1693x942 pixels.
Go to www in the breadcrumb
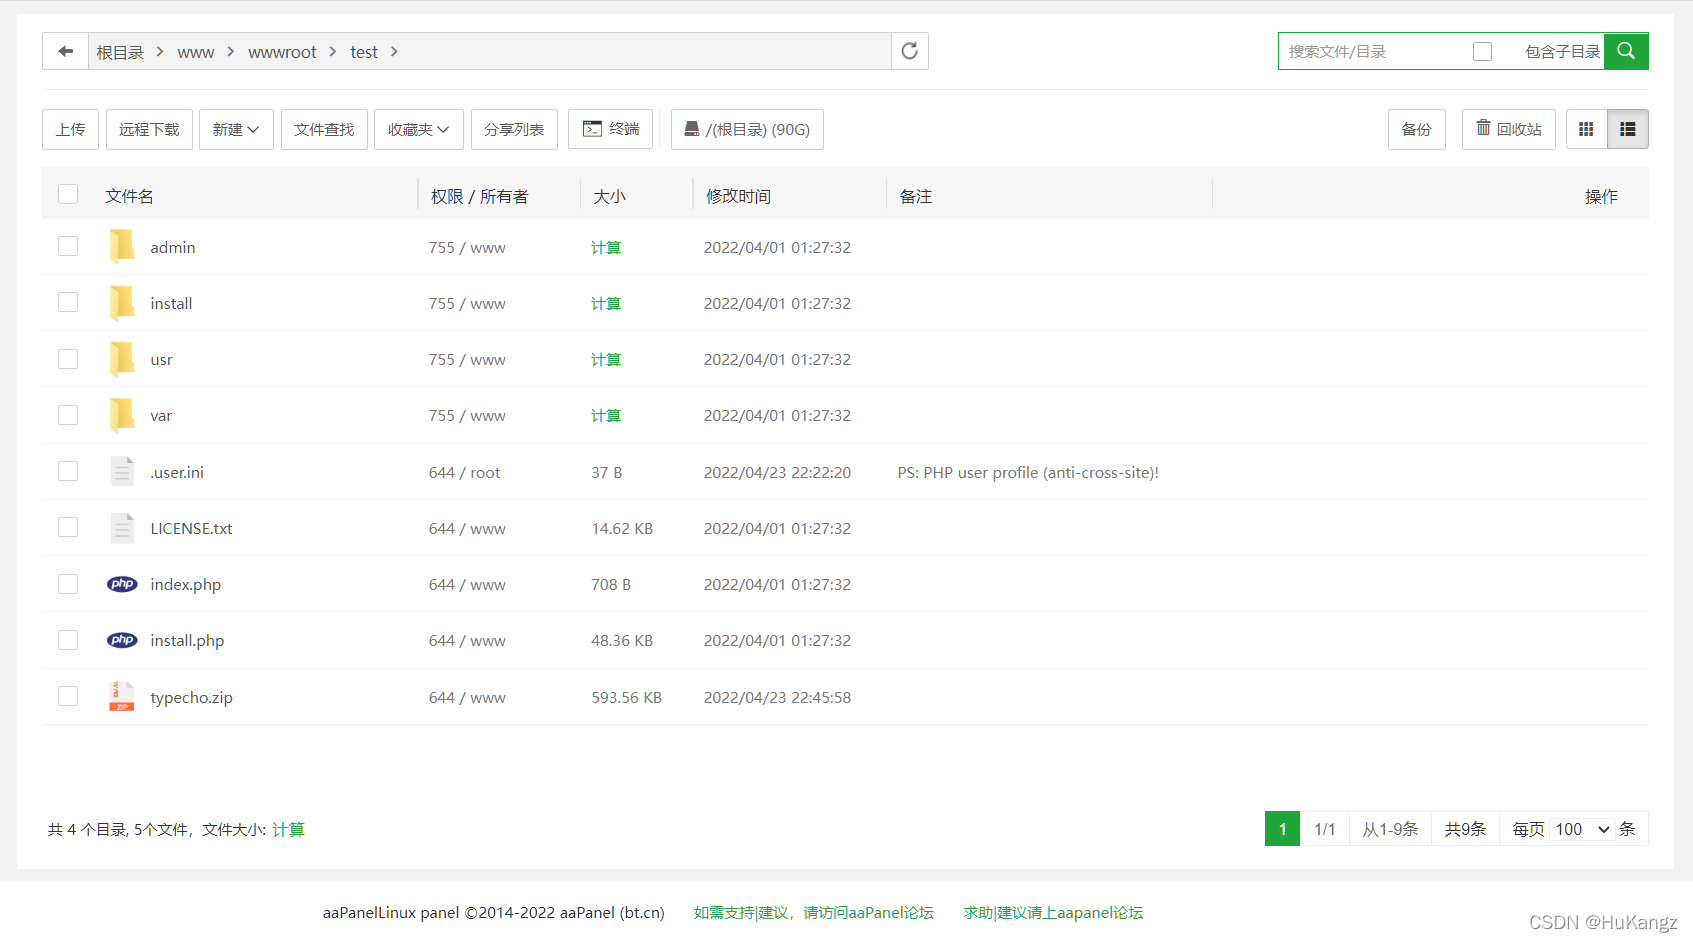[196, 52]
